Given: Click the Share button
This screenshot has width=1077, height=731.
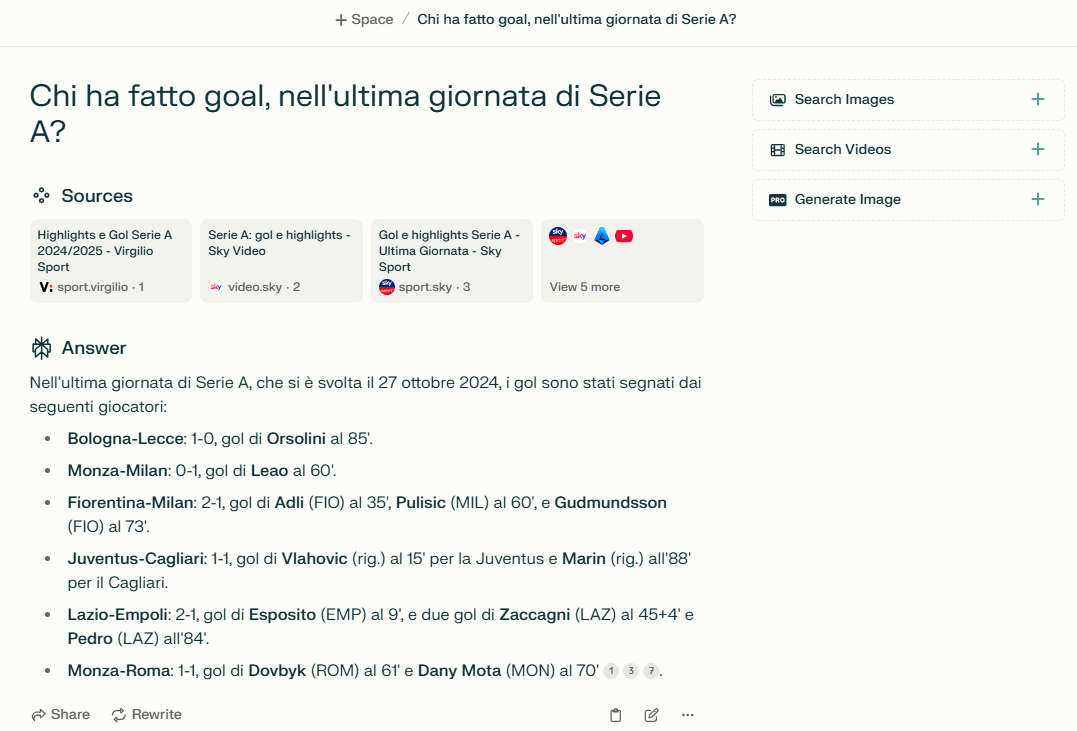Looking at the screenshot, I should pyautogui.click(x=60, y=714).
